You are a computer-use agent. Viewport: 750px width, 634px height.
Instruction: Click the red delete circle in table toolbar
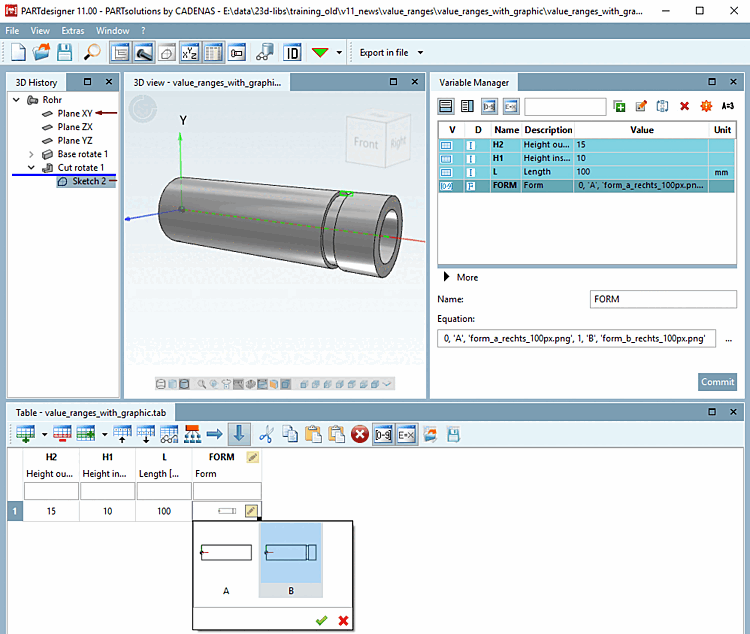click(x=359, y=434)
